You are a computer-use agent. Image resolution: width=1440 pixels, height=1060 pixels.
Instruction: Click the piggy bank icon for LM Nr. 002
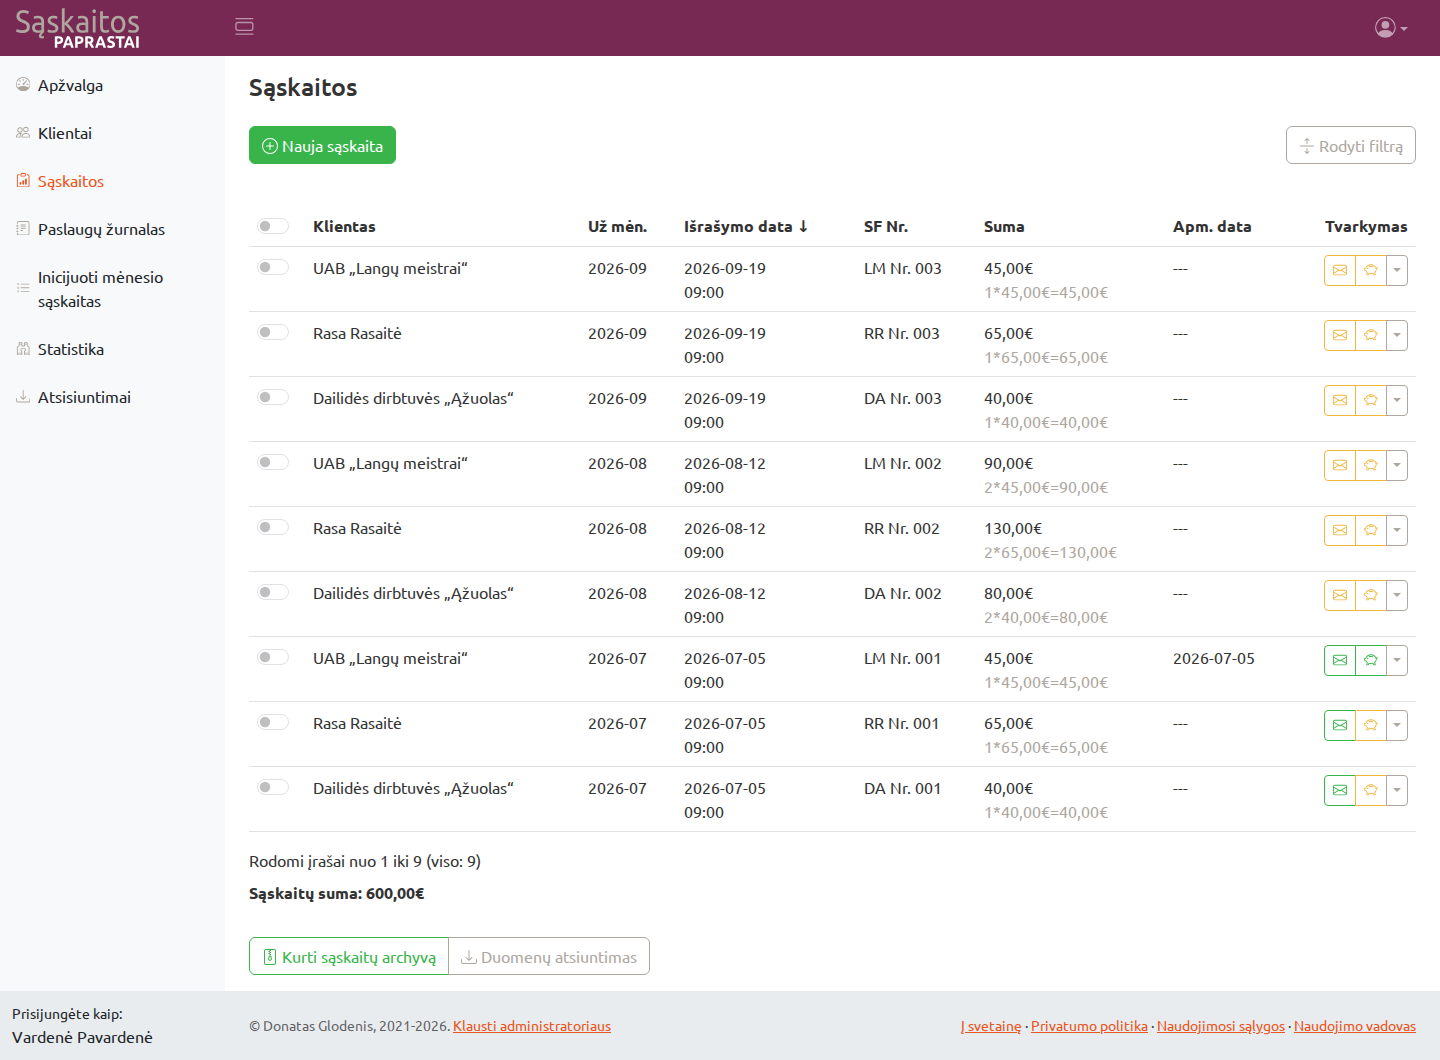point(1371,465)
